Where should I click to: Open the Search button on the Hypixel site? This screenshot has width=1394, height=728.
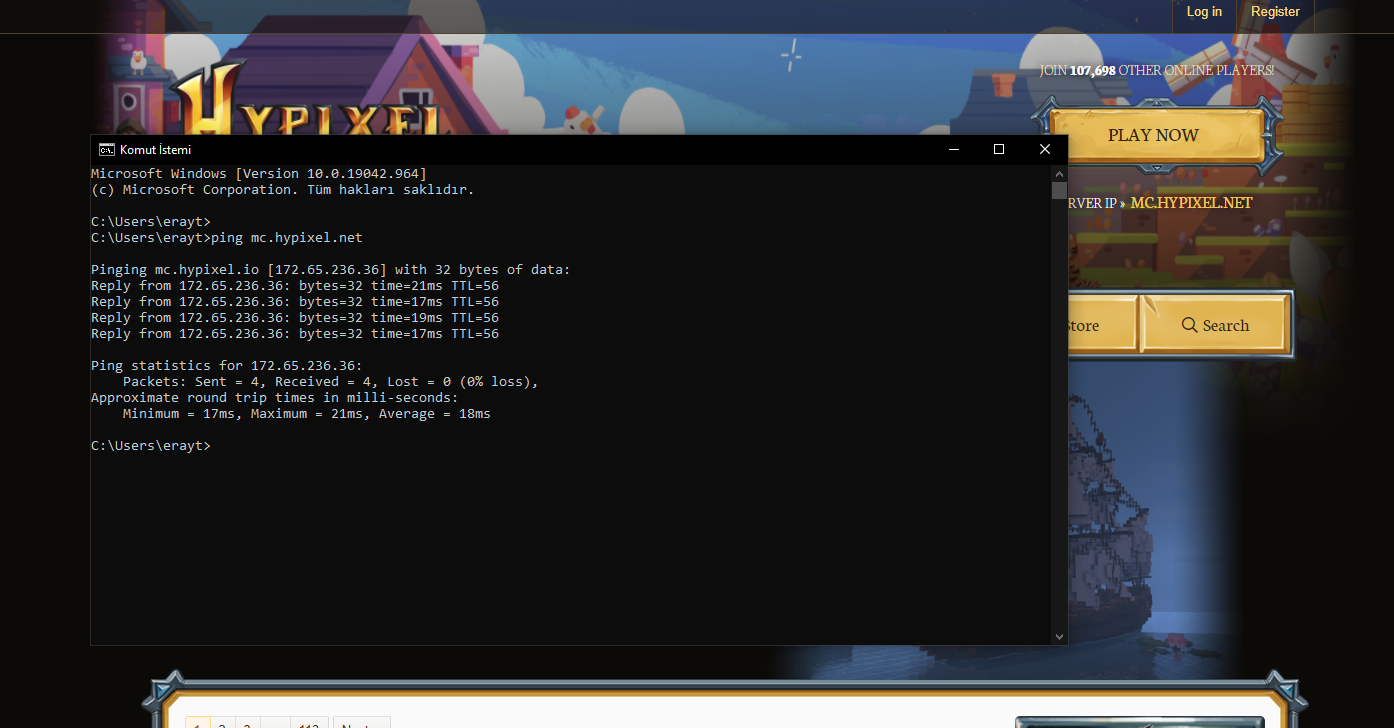[1215, 325]
